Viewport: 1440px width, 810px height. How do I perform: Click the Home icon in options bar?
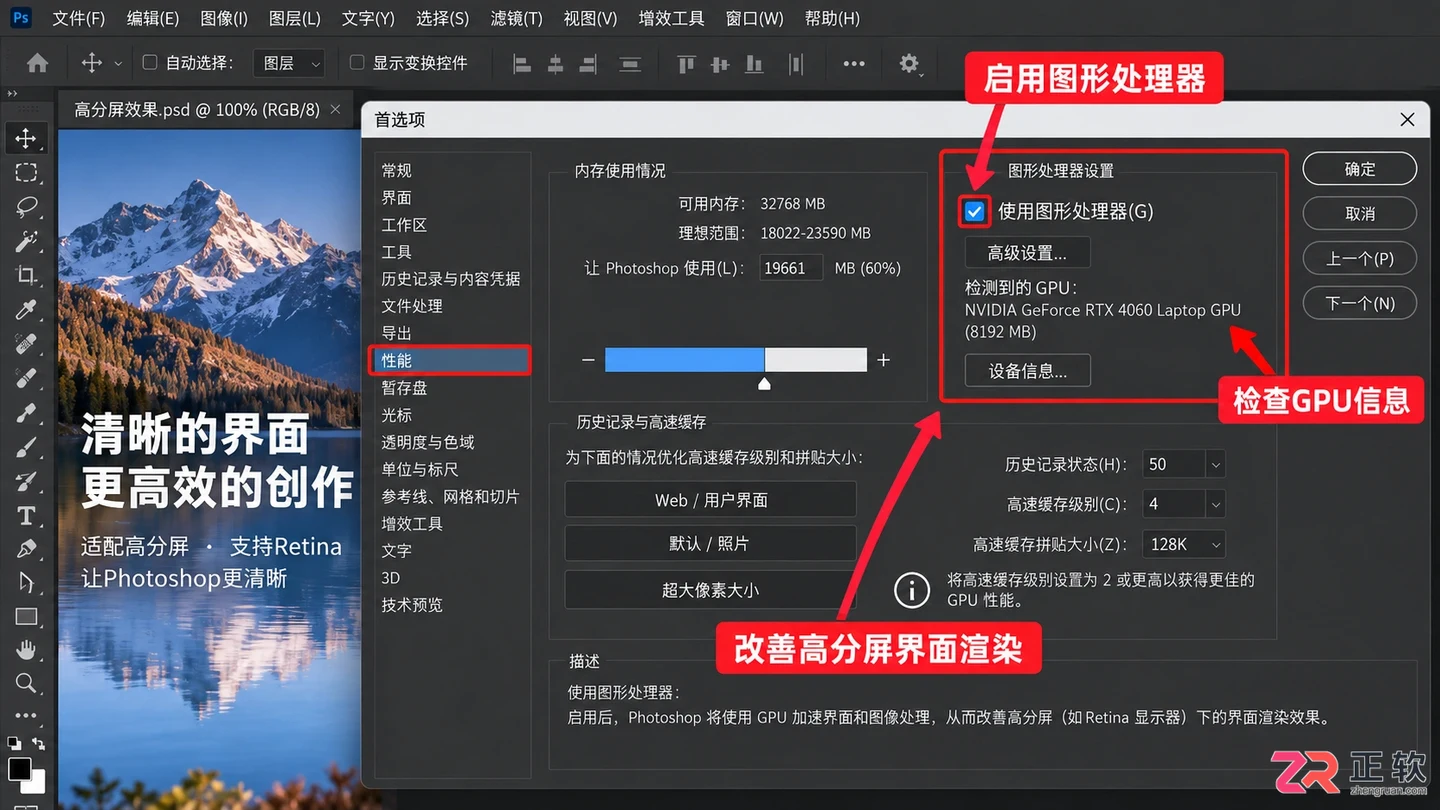(x=37, y=63)
